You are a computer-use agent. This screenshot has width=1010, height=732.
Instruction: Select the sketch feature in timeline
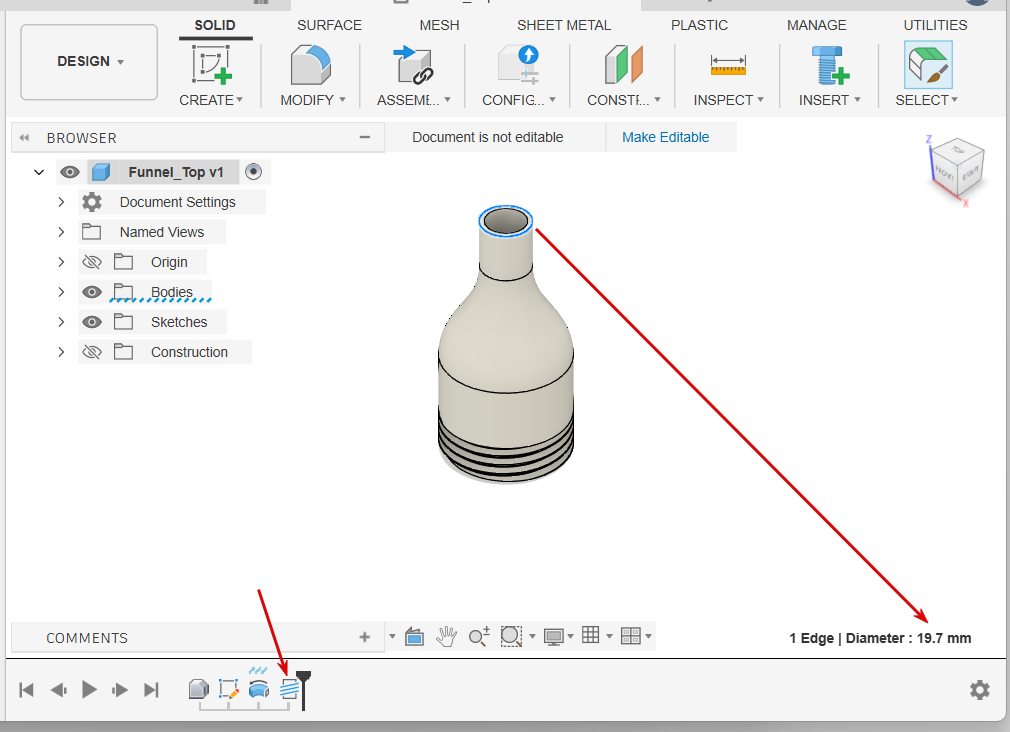pyautogui.click(x=229, y=689)
